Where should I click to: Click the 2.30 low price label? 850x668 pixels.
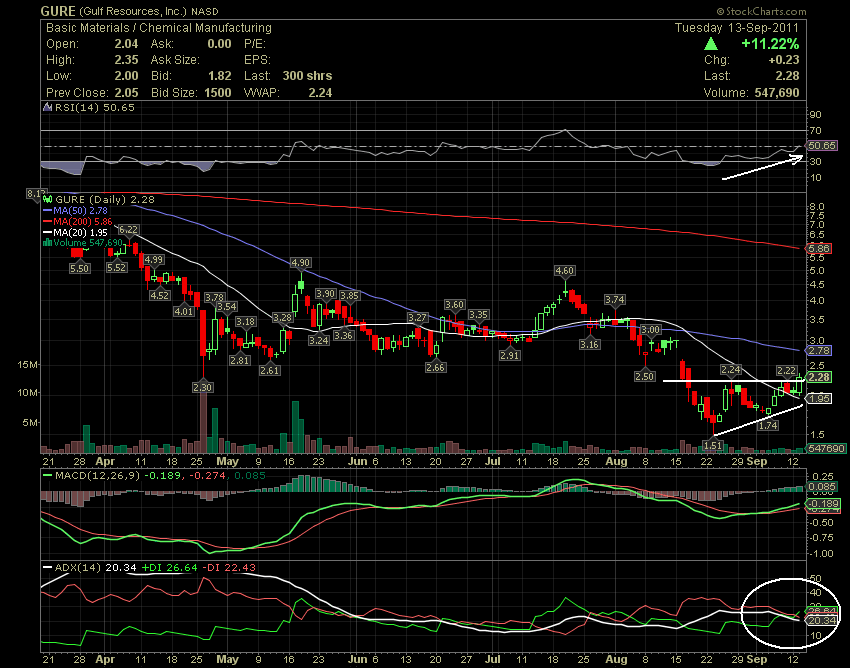pyautogui.click(x=202, y=387)
